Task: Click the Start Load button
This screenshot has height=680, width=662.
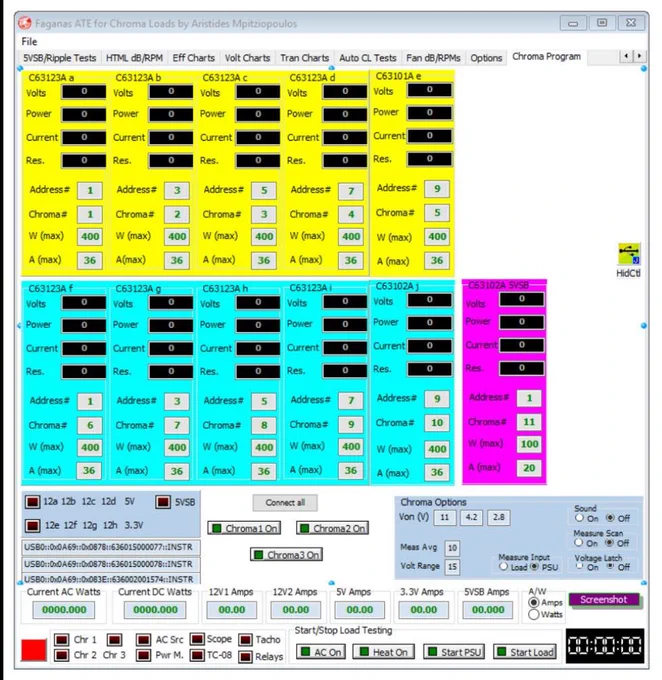Action: point(525,652)
